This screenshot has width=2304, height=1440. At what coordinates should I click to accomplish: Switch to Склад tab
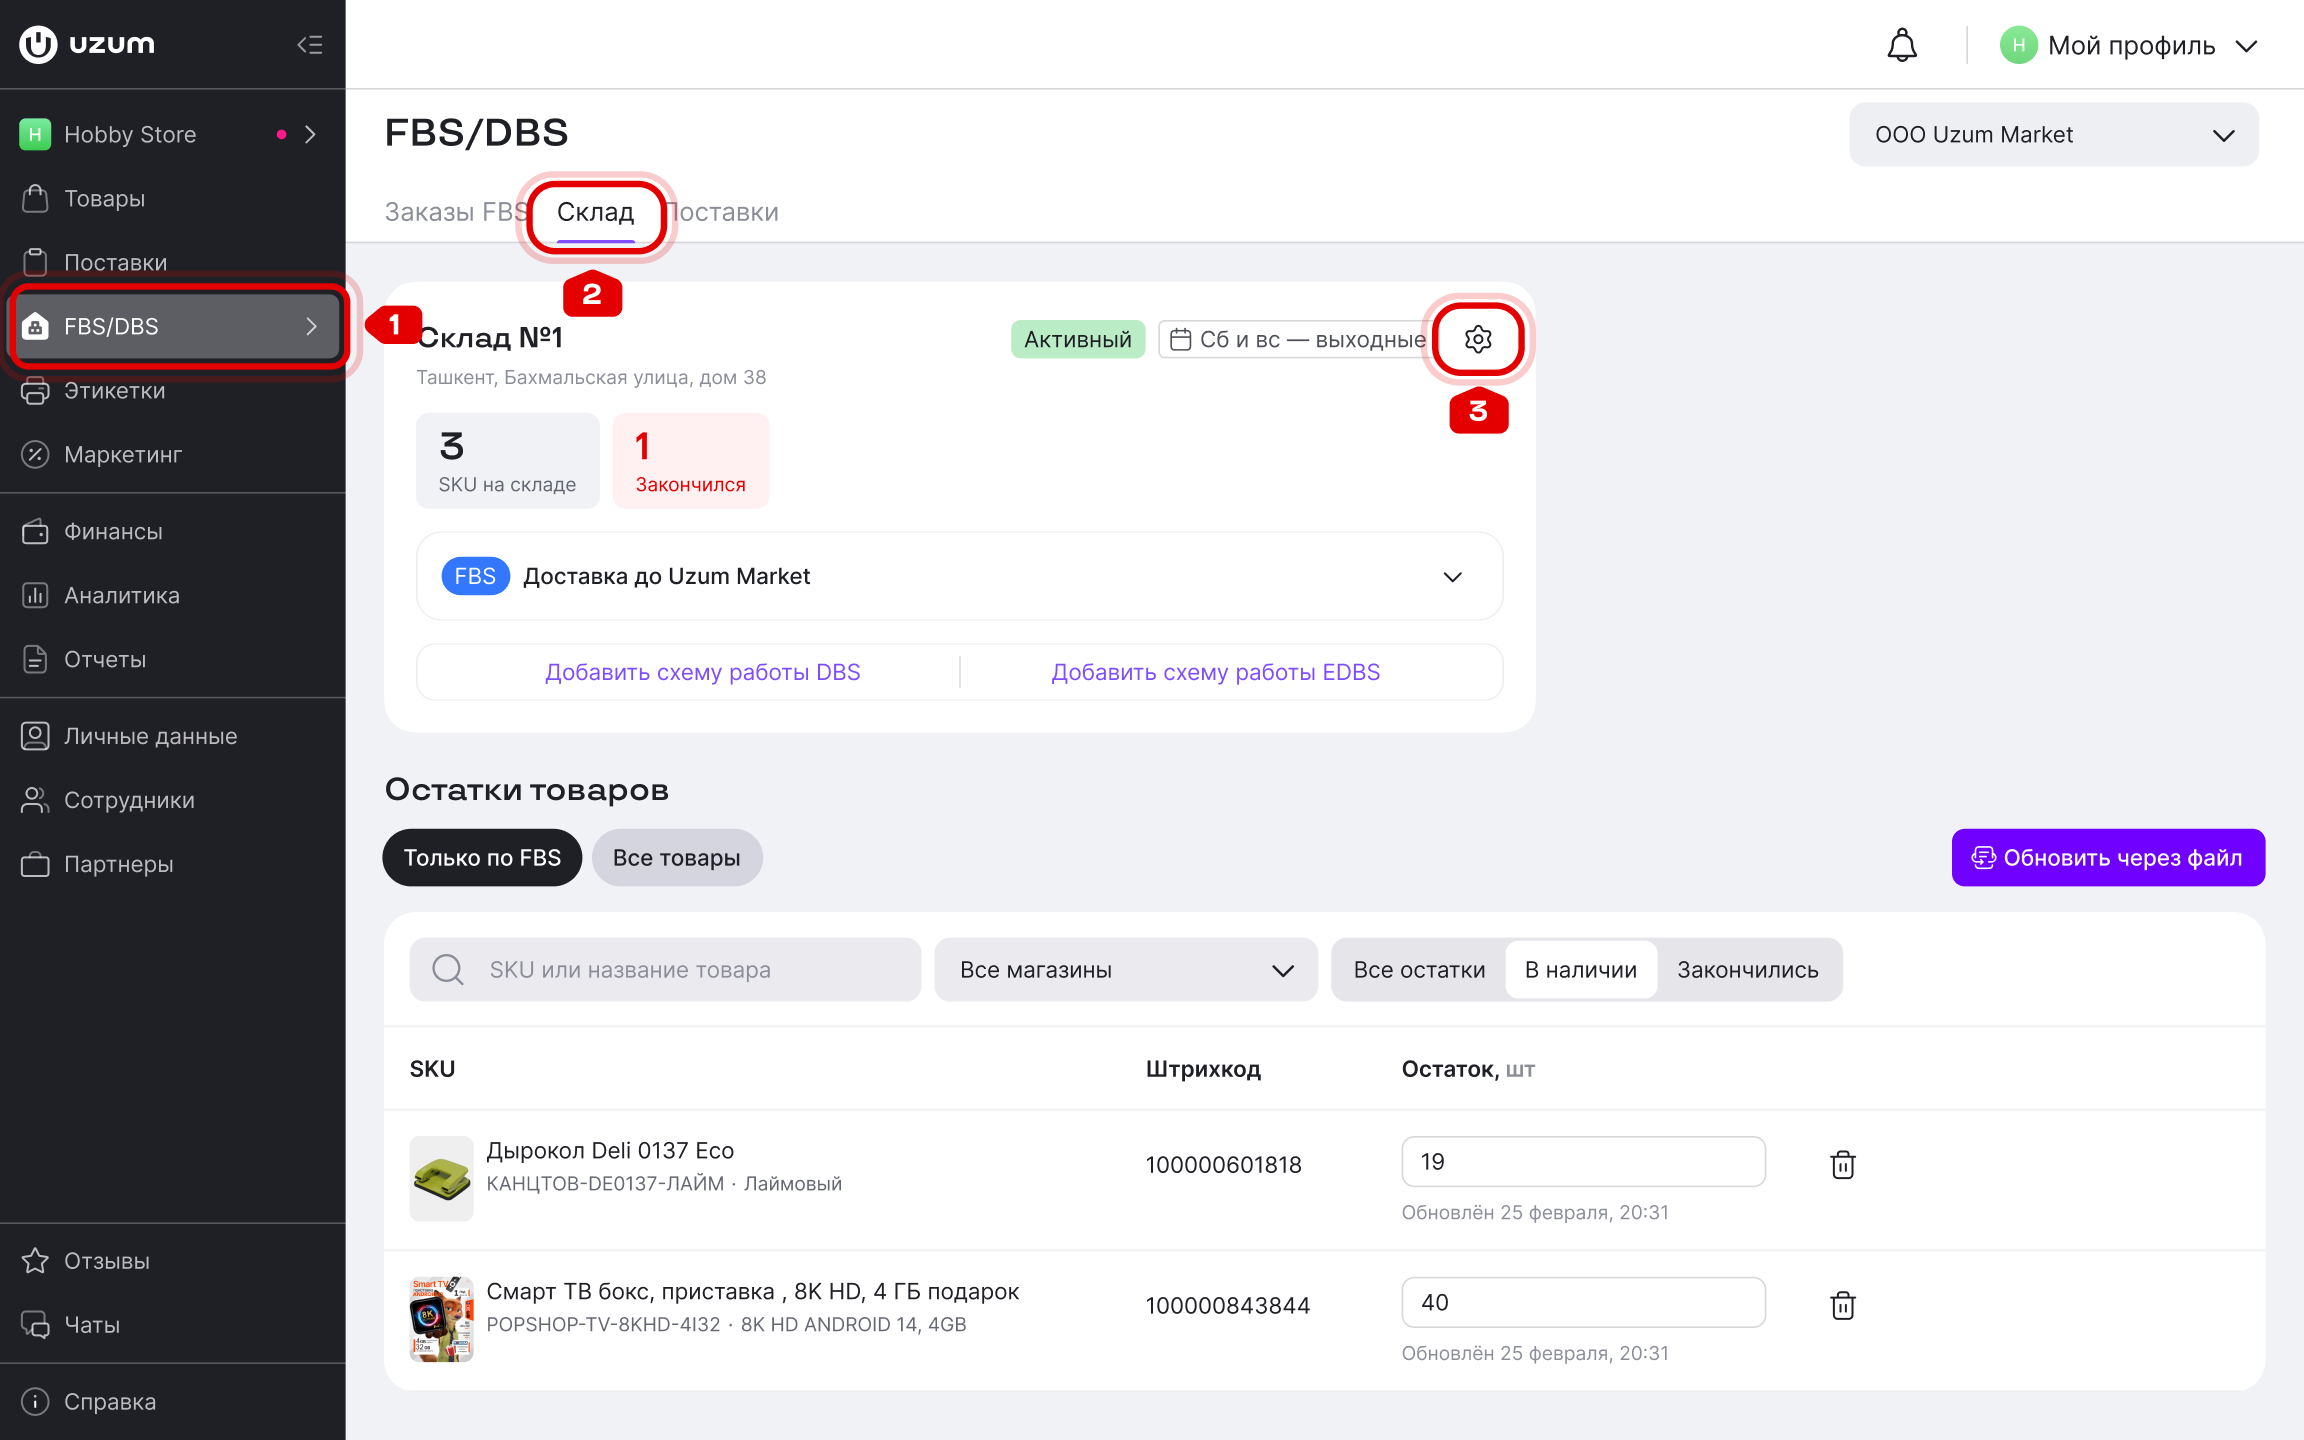pos(596,212)
